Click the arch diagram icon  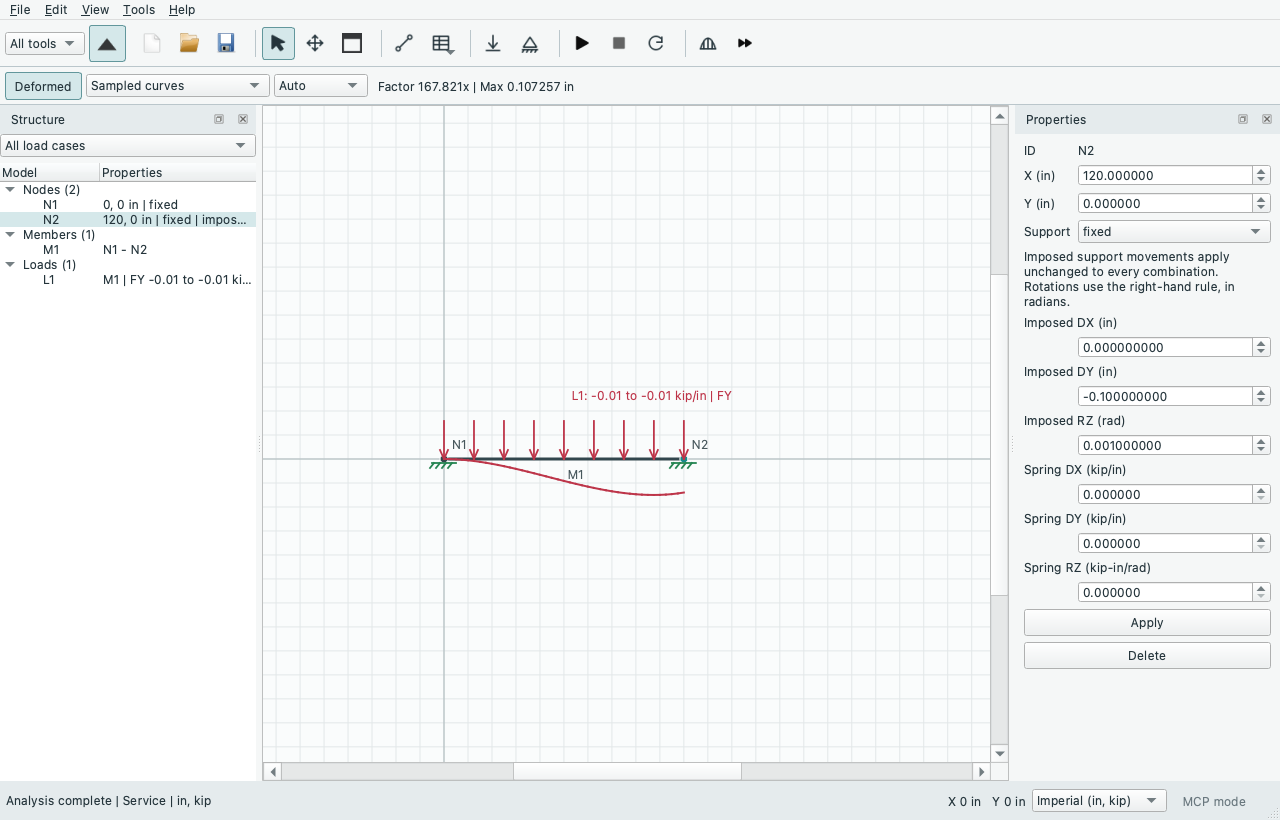(x=708, y=43)
